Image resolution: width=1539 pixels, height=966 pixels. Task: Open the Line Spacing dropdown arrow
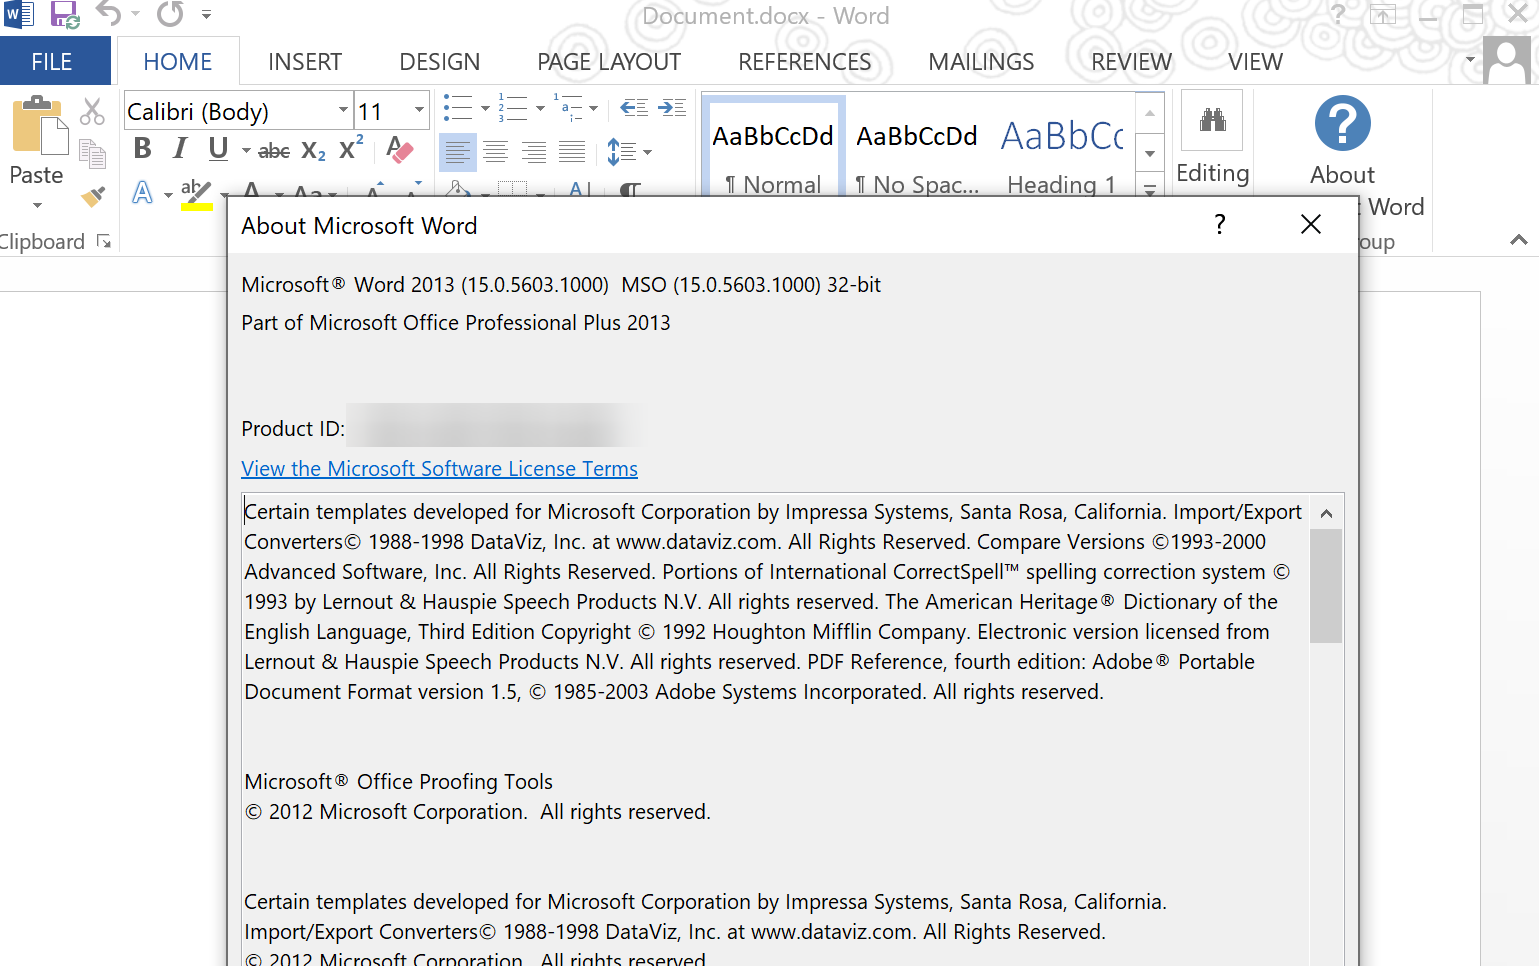(647, 152)
